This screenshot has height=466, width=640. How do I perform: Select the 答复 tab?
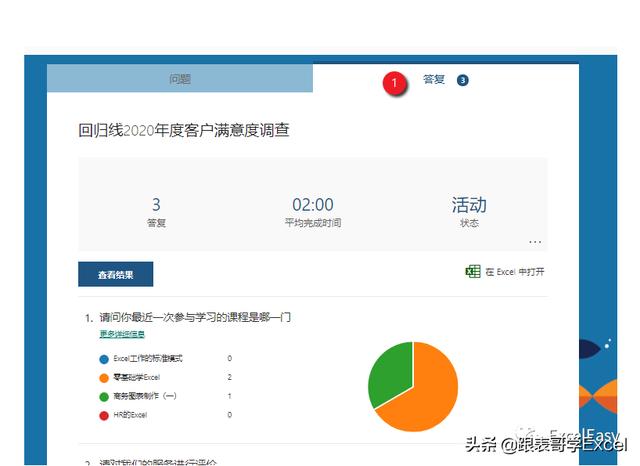pyautogui.click(x=434, y=79)
